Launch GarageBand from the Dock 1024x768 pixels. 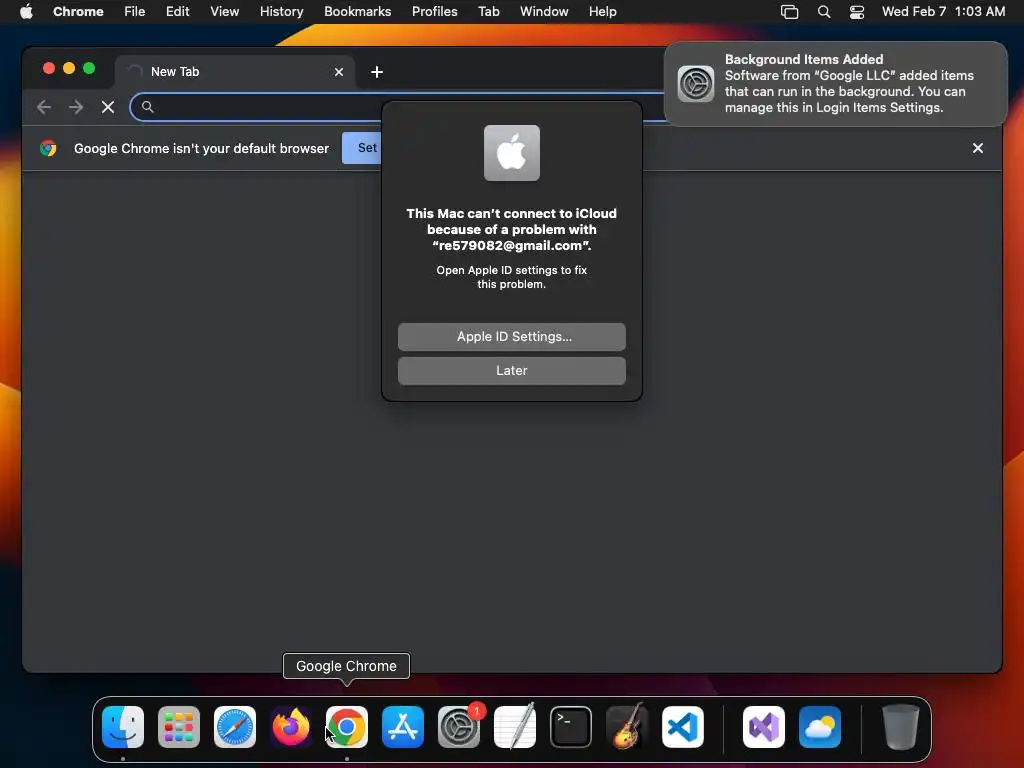pyautogui.click(x=627, y=727)
